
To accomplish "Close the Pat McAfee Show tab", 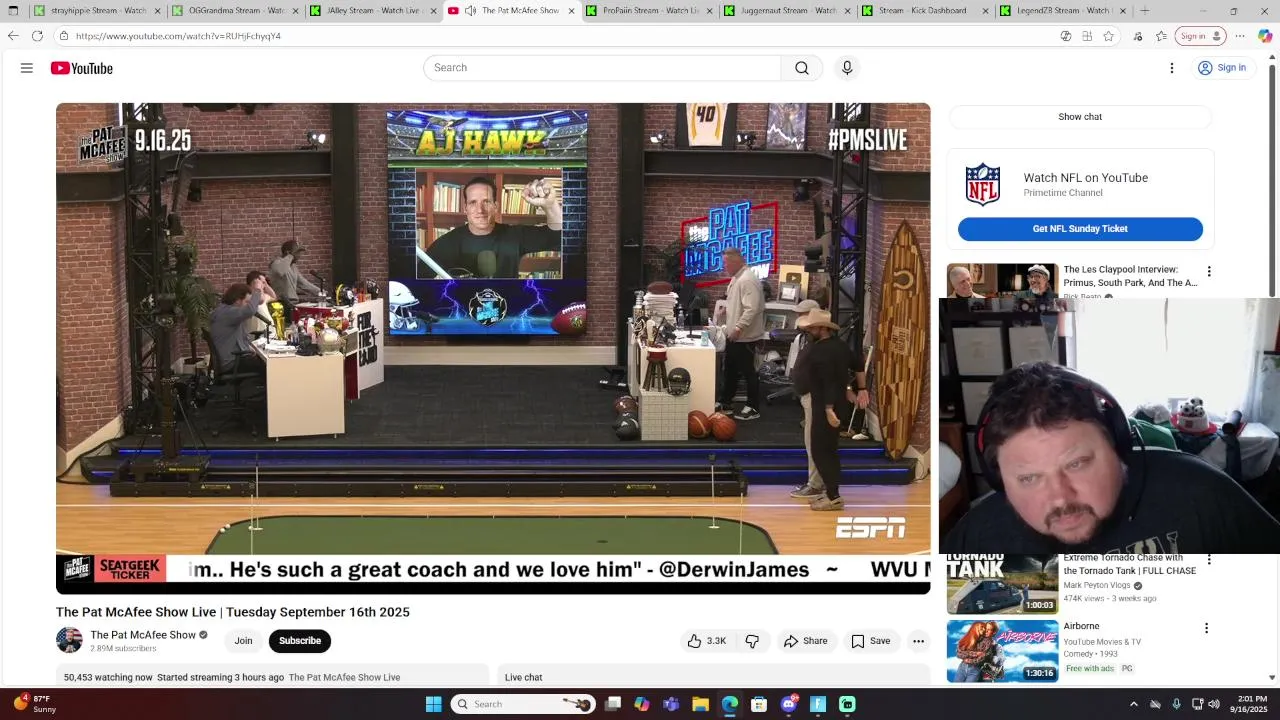I will pyautogui.click(x=572, y=11).
